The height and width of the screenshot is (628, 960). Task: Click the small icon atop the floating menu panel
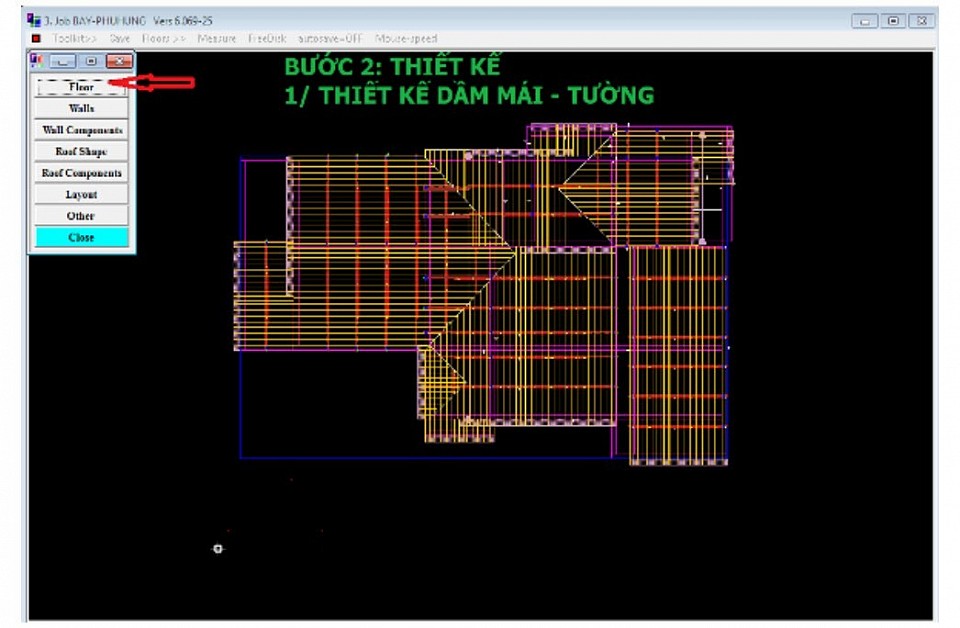(x=38, y=61)
